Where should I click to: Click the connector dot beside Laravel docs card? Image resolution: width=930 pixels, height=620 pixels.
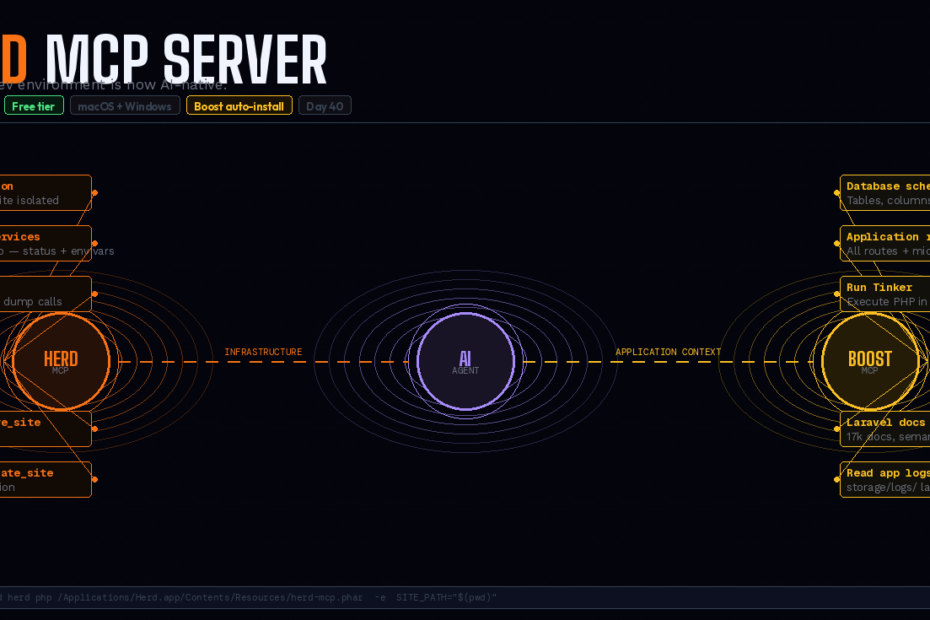[x=838, y=429]
